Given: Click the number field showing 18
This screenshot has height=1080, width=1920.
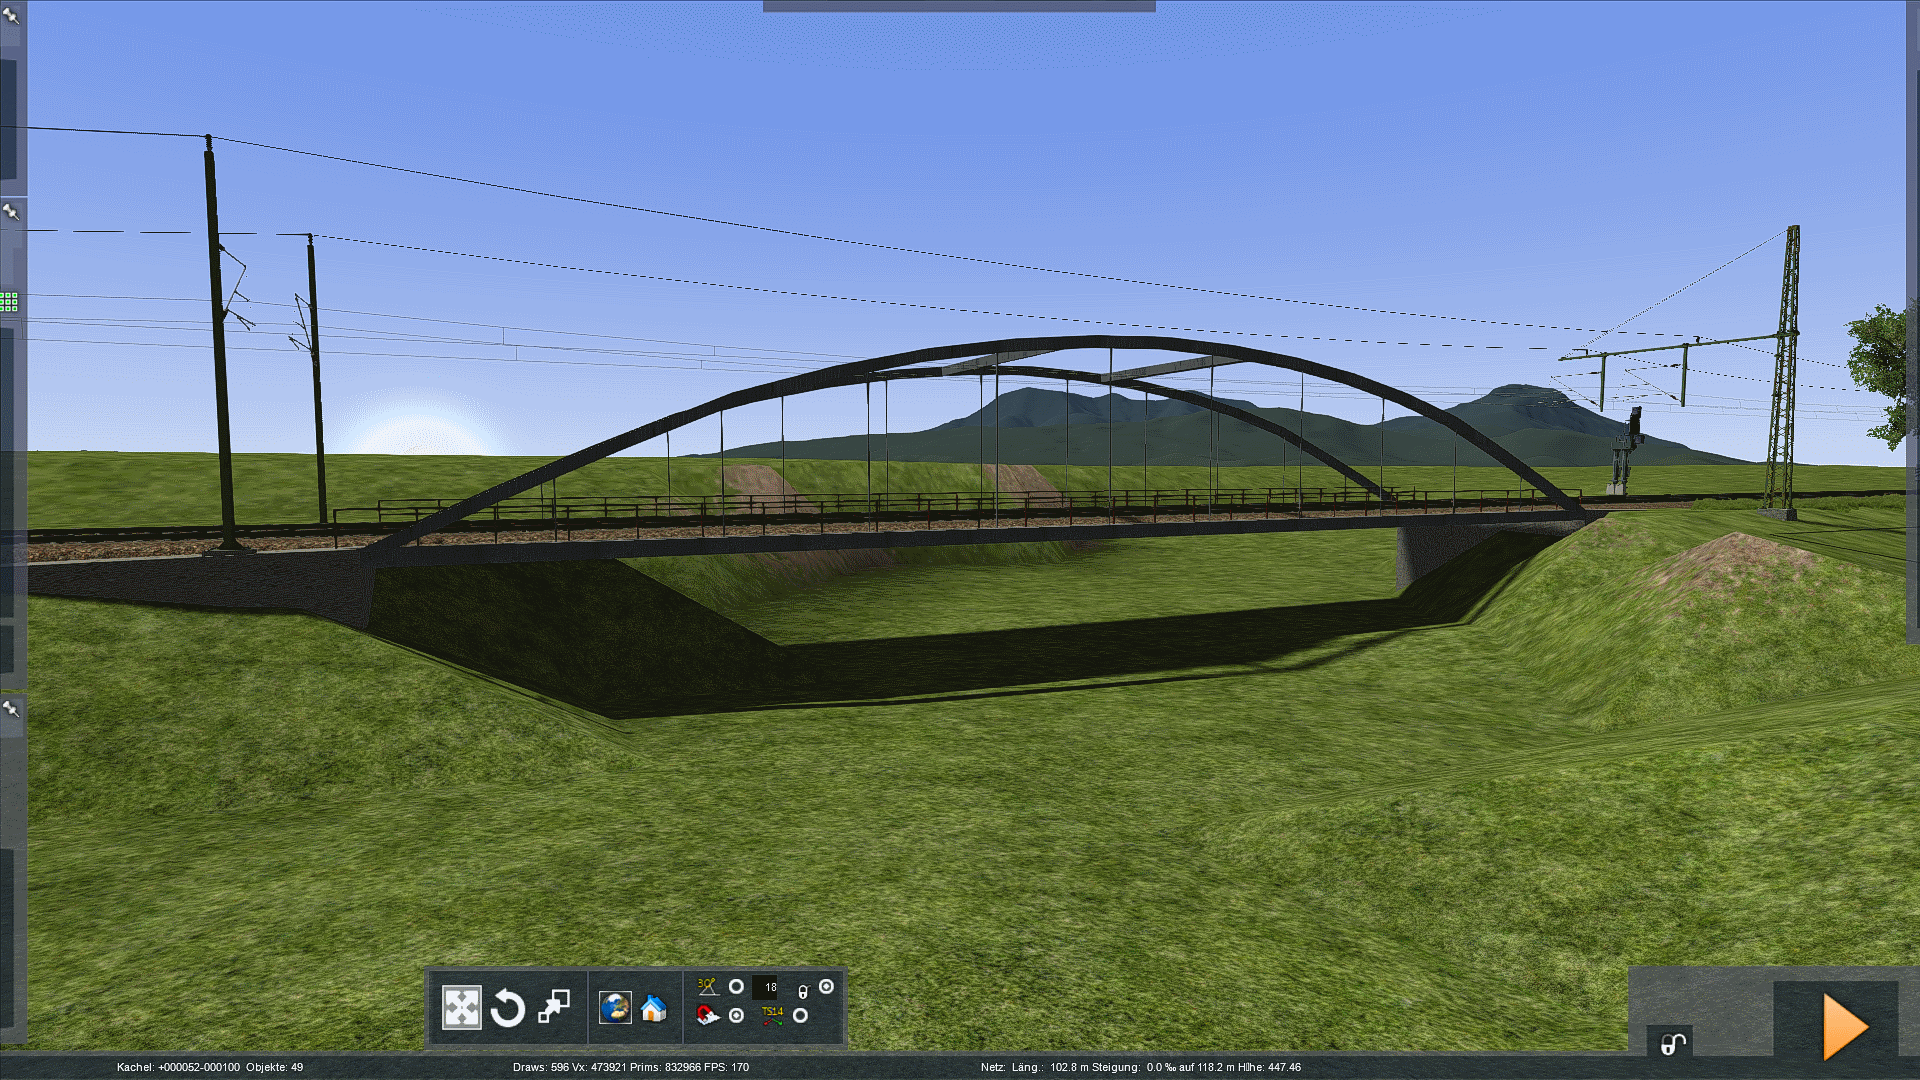Looking at the screenshot, I should click(x=766, y=987).
